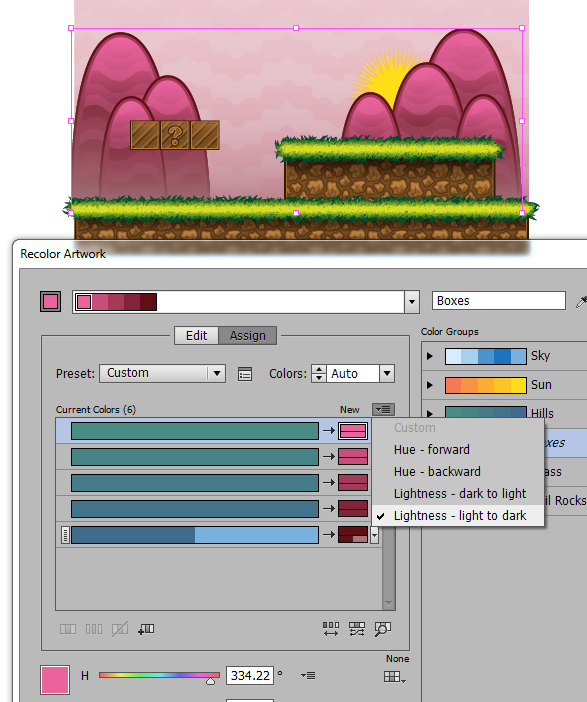The width and height of the screenshot is (587, 702).
Task: Open the New colors sort menu button
Action: (383, 409)
